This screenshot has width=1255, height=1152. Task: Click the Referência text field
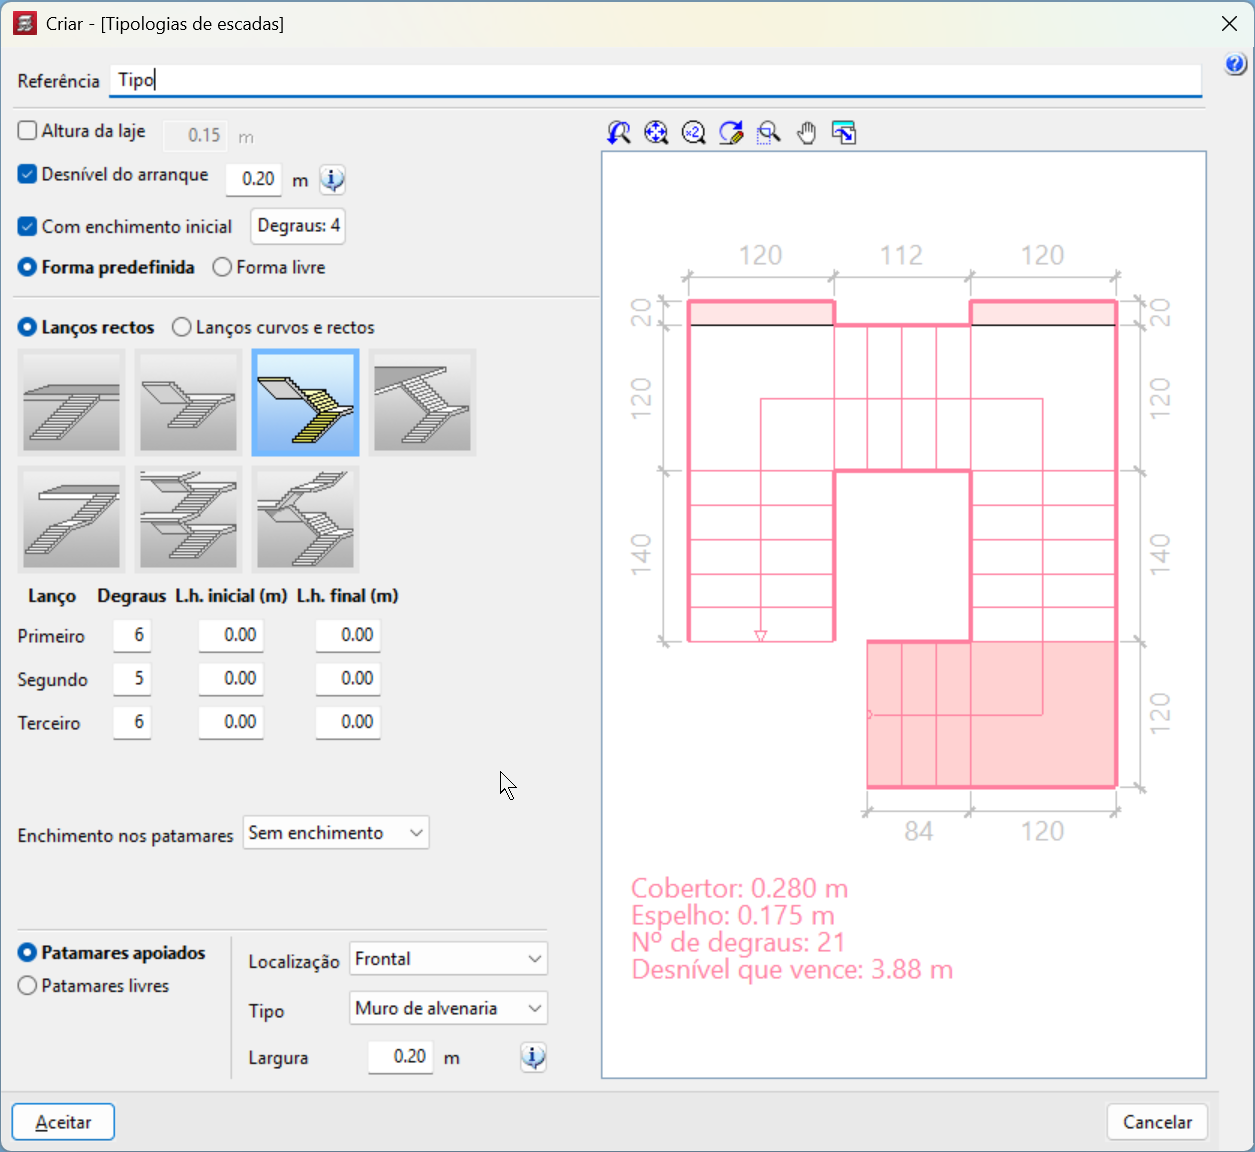(x=655, y=80)
